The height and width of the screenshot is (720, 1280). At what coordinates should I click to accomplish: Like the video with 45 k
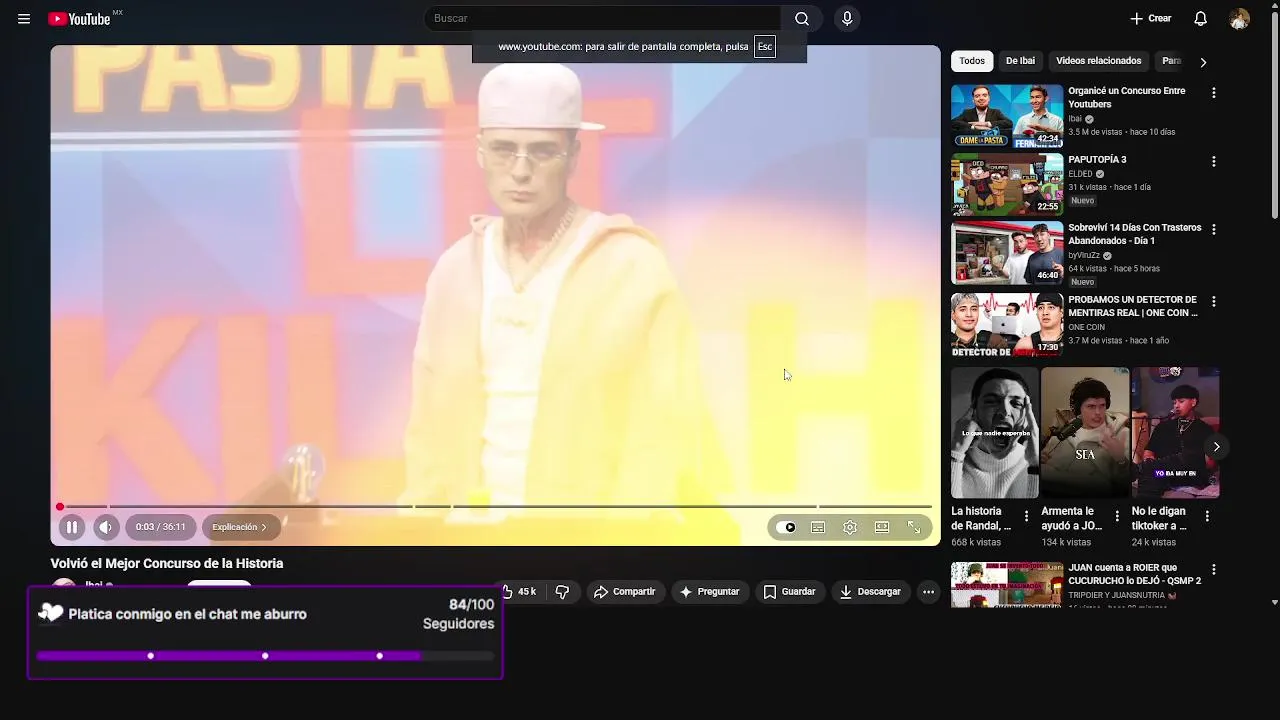coord(520,592)
